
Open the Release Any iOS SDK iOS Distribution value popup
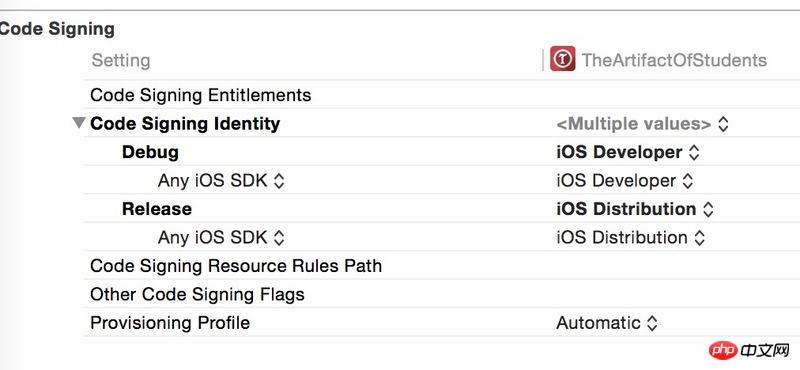[x=631, y=237]
